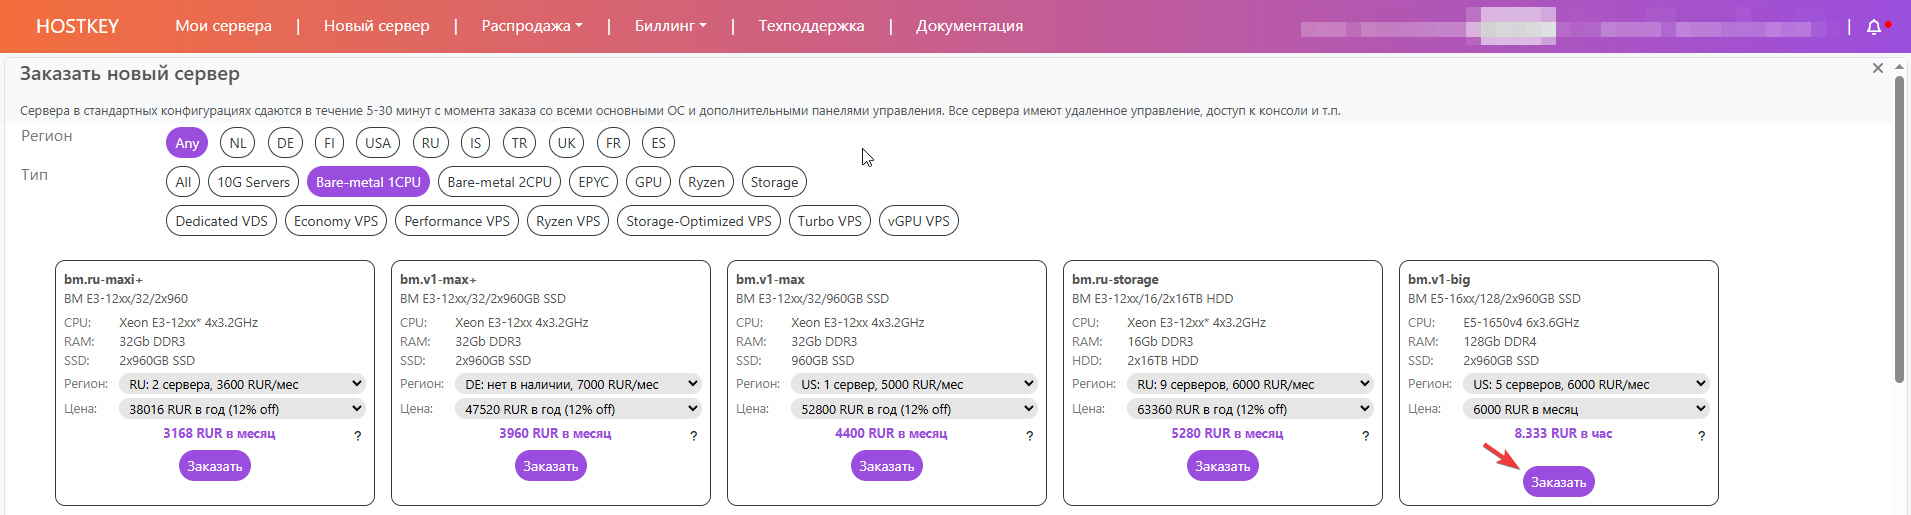Open region dropdown for bm.v1-big

(1587, 384)
